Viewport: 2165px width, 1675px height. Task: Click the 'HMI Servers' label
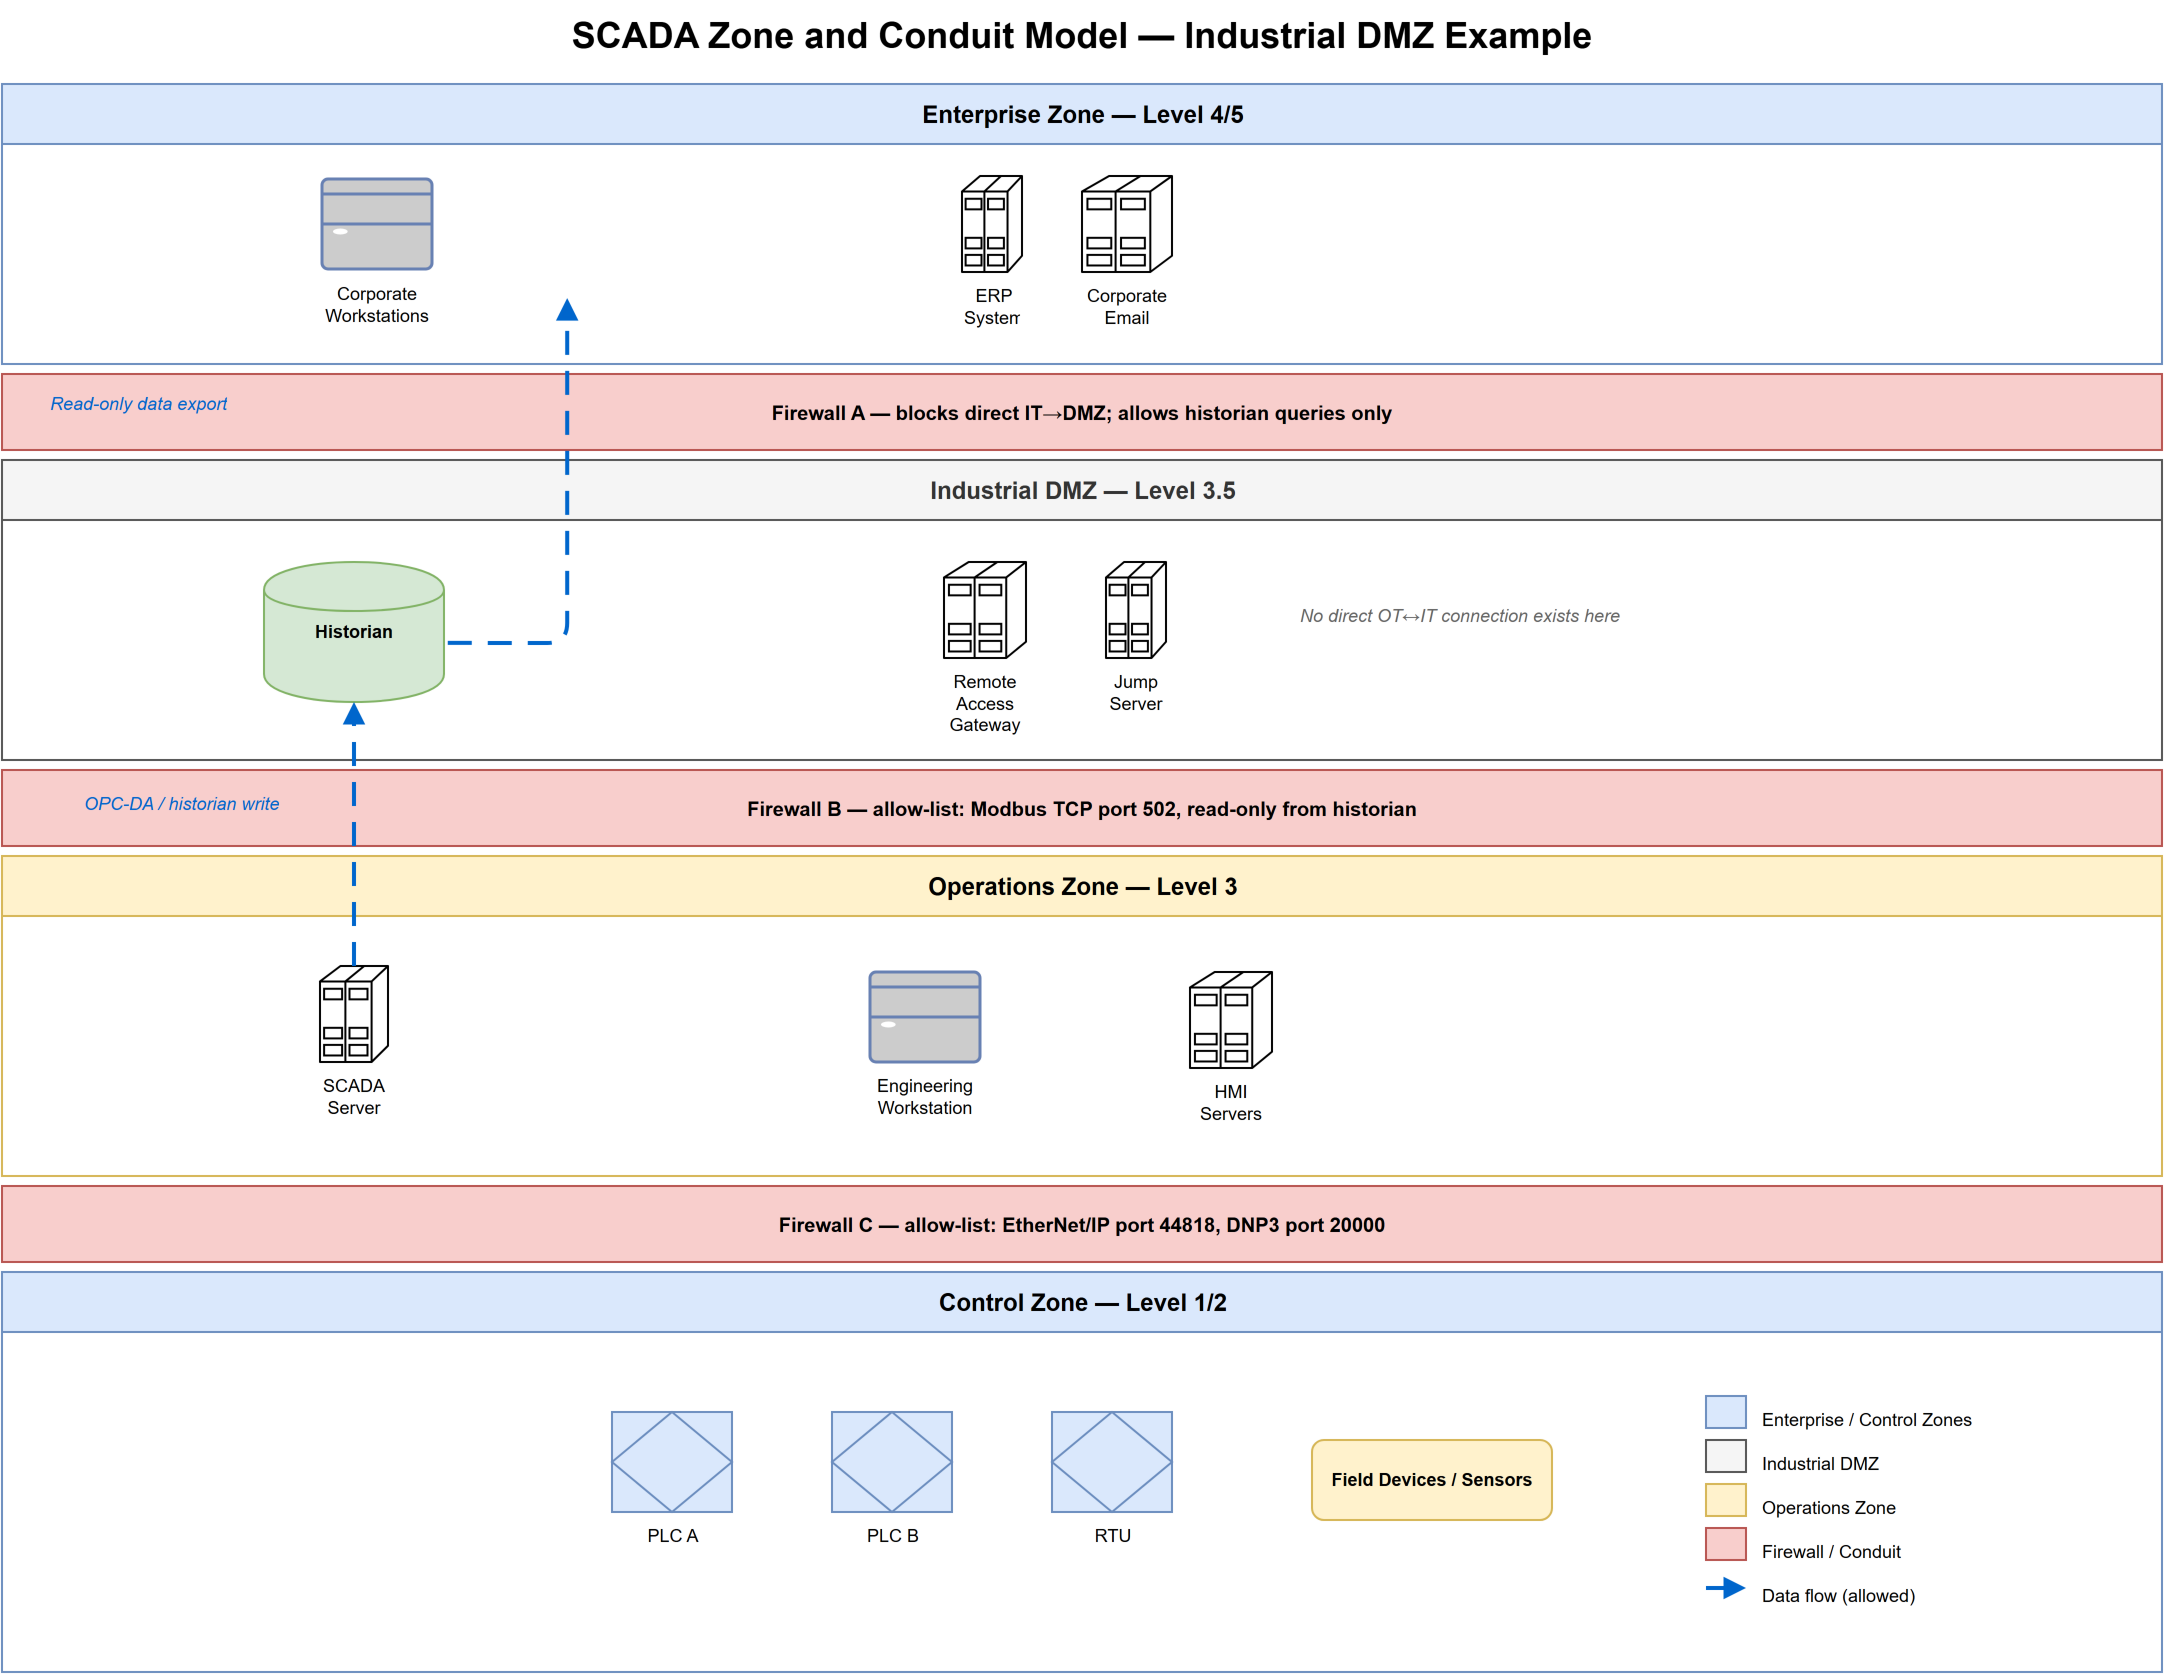click(x=1230, y=1103)
